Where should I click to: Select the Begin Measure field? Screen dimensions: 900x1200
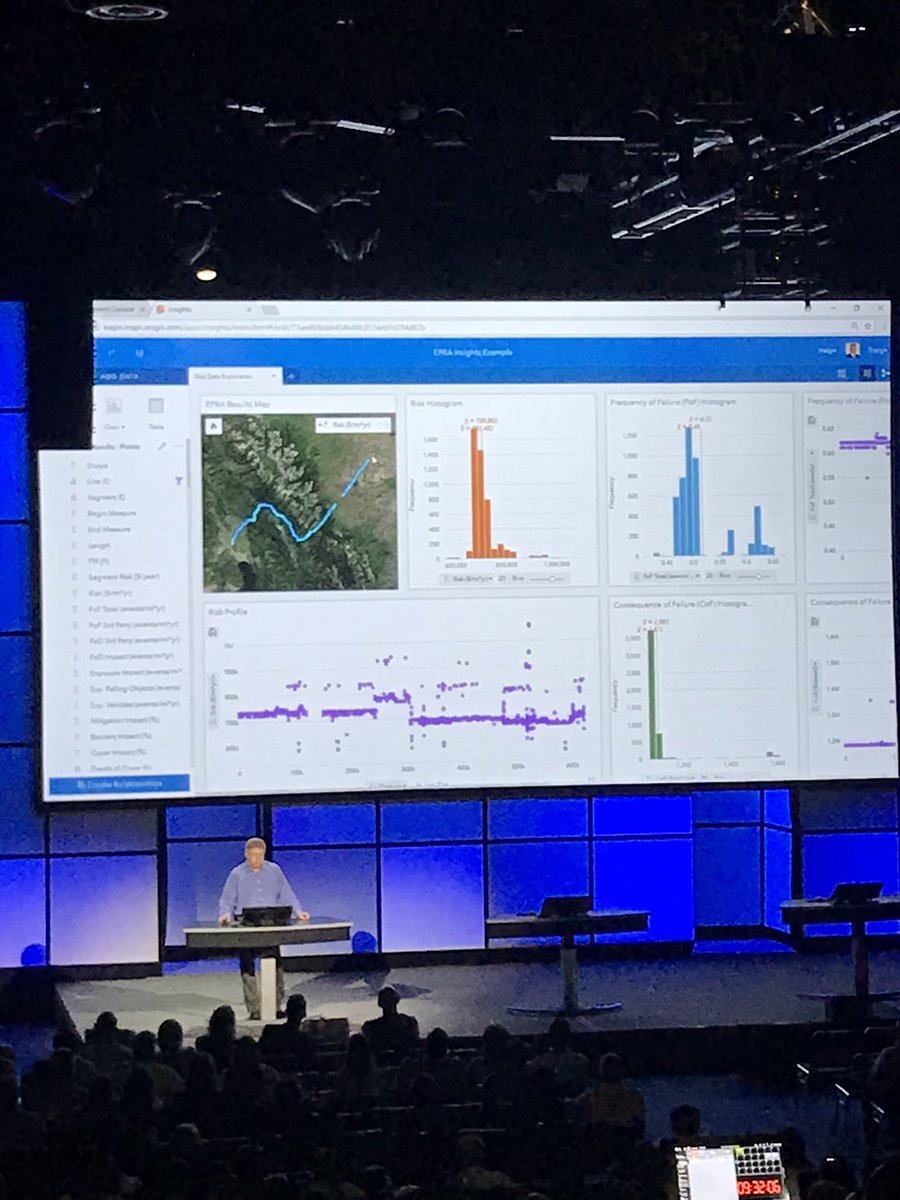pyautogui.click(x=112, y=513)
